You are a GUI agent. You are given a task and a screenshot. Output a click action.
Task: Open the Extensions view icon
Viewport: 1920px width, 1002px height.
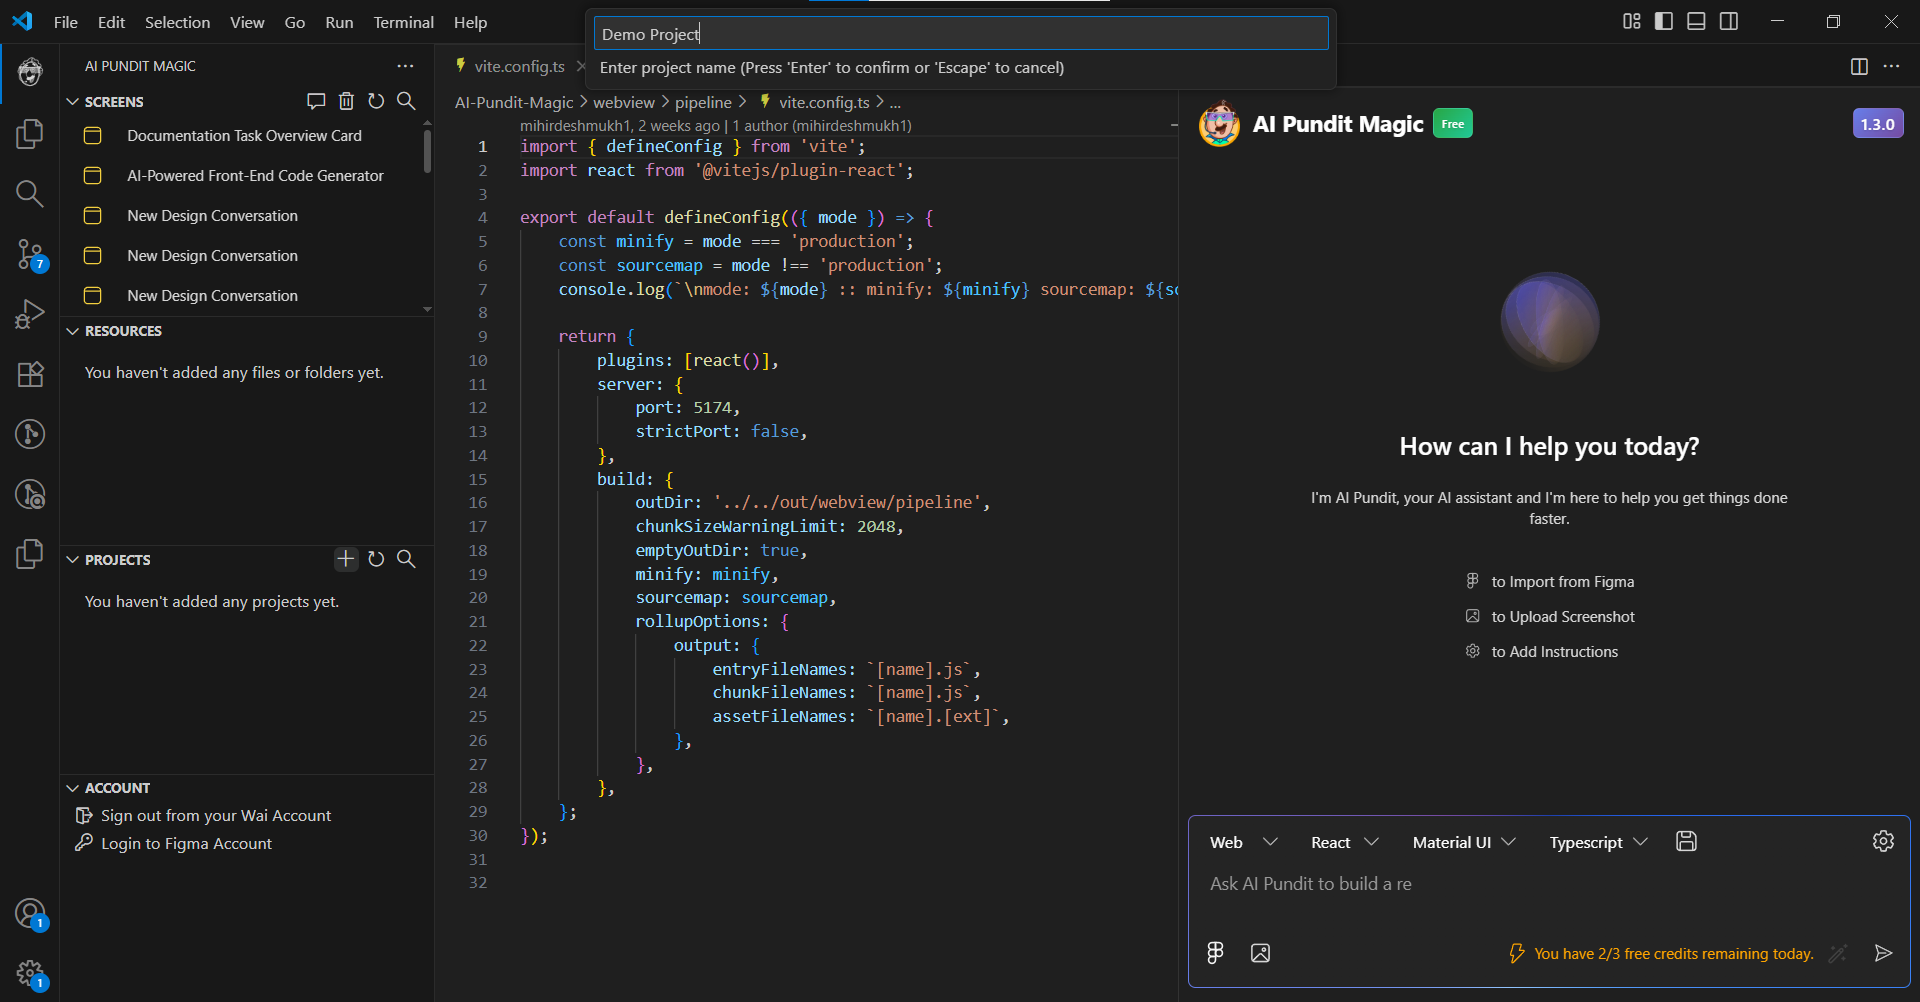[30, 374]
